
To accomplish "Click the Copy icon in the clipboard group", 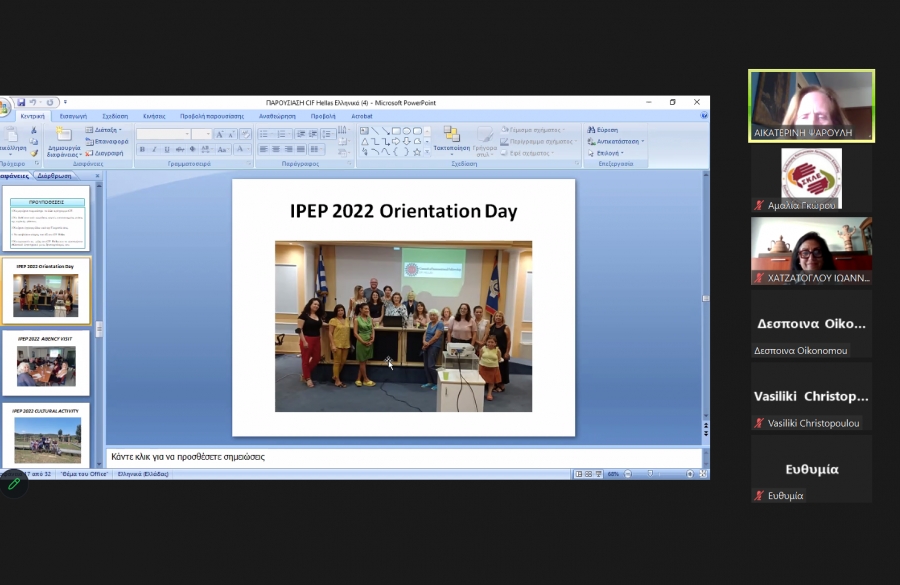I will point(34,142).
